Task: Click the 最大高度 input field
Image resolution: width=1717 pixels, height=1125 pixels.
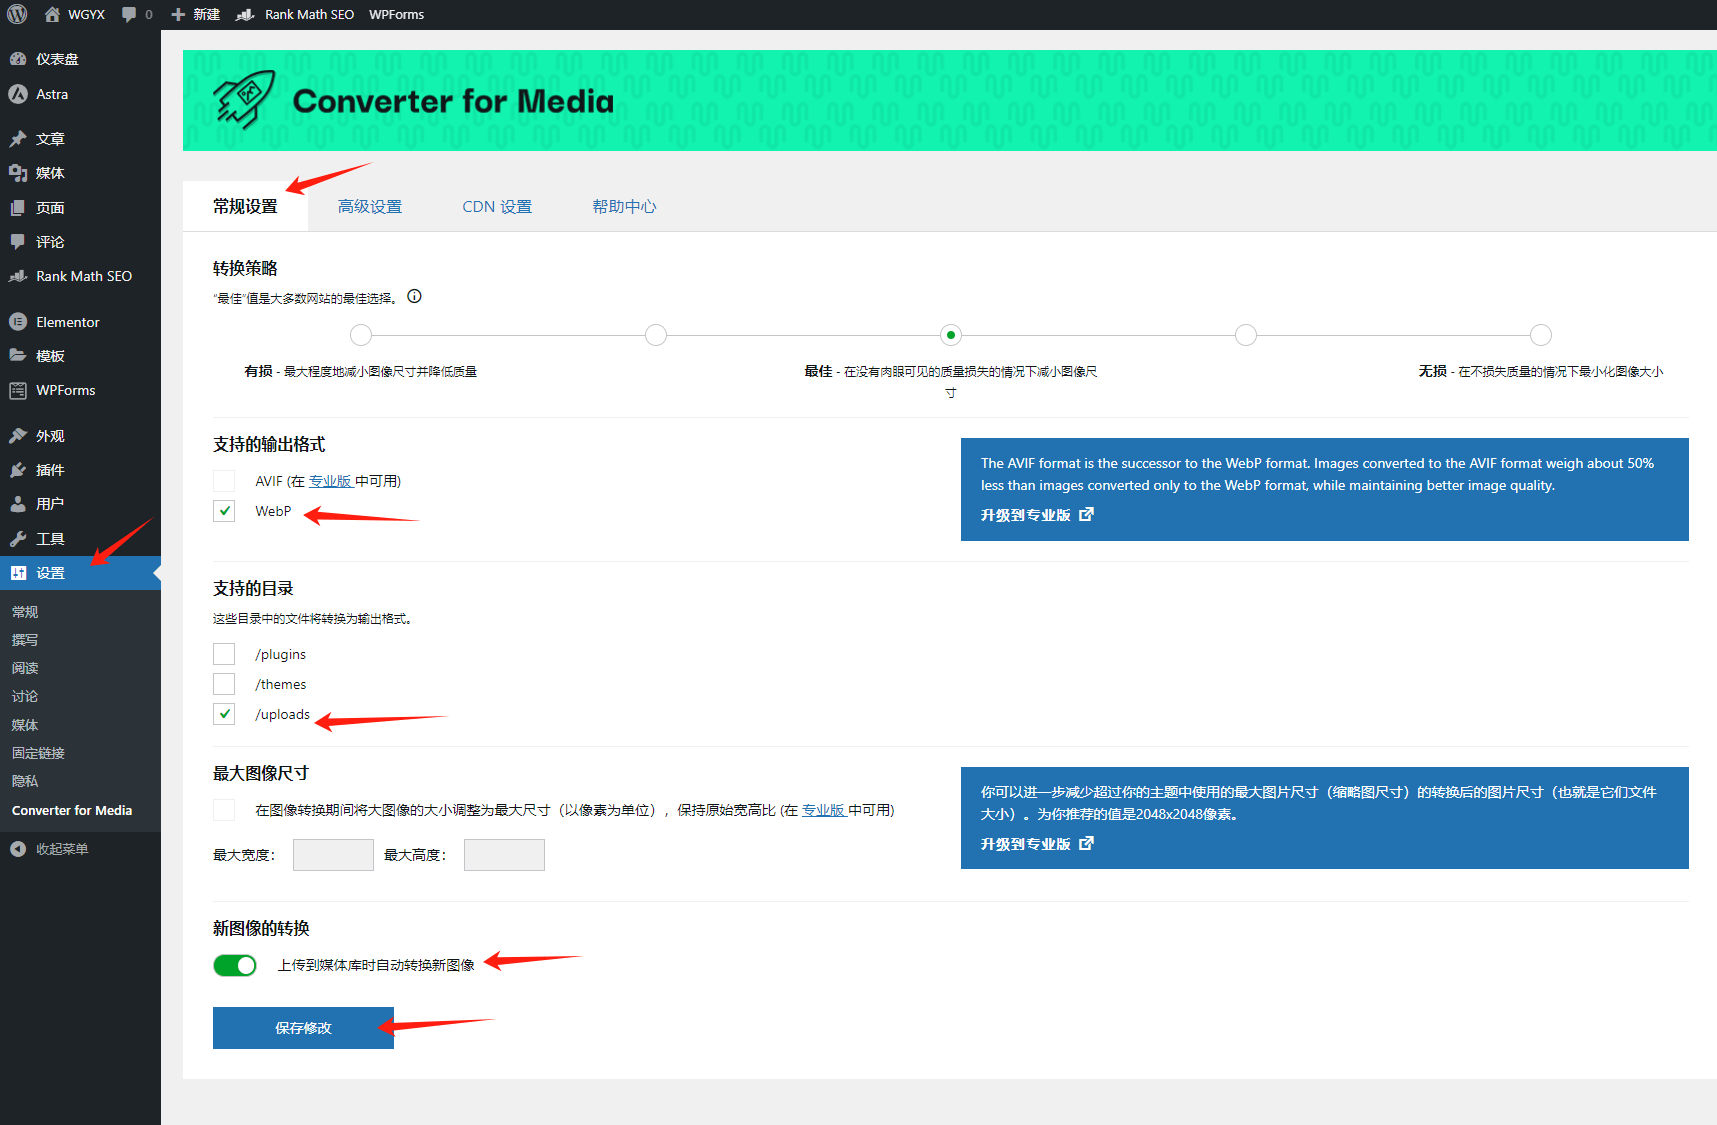Action: 504,855
